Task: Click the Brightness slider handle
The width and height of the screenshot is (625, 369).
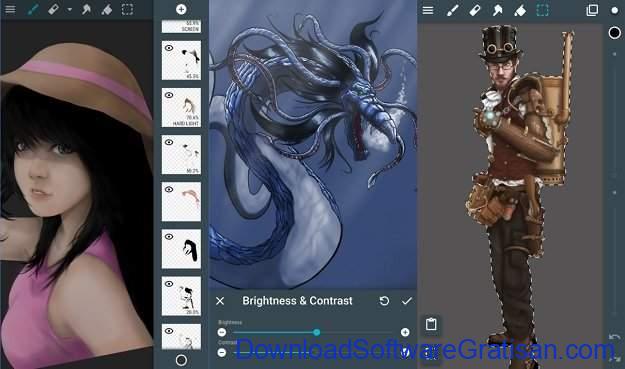Action: (x=316, y=332)
